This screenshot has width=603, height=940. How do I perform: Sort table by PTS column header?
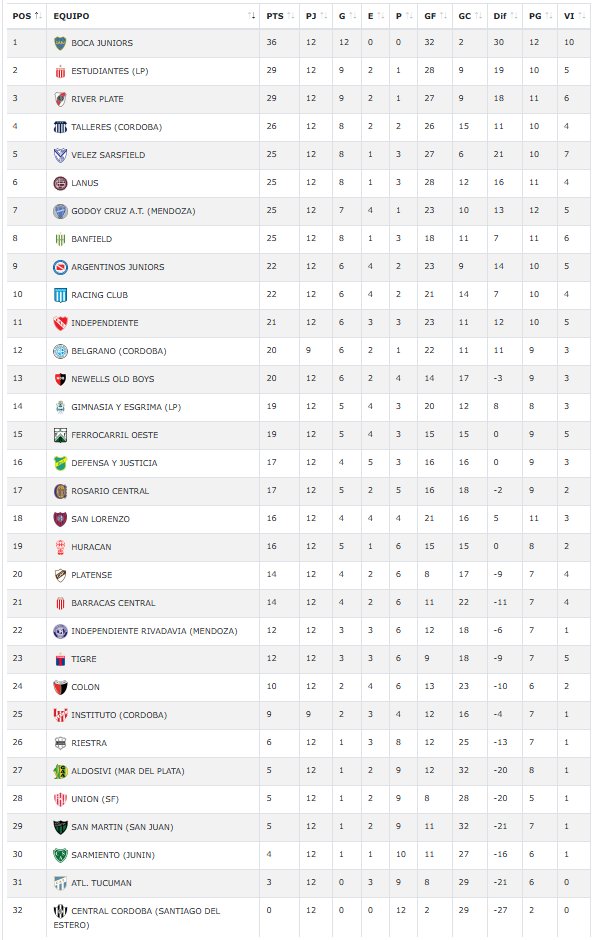(x=275, y=16)
